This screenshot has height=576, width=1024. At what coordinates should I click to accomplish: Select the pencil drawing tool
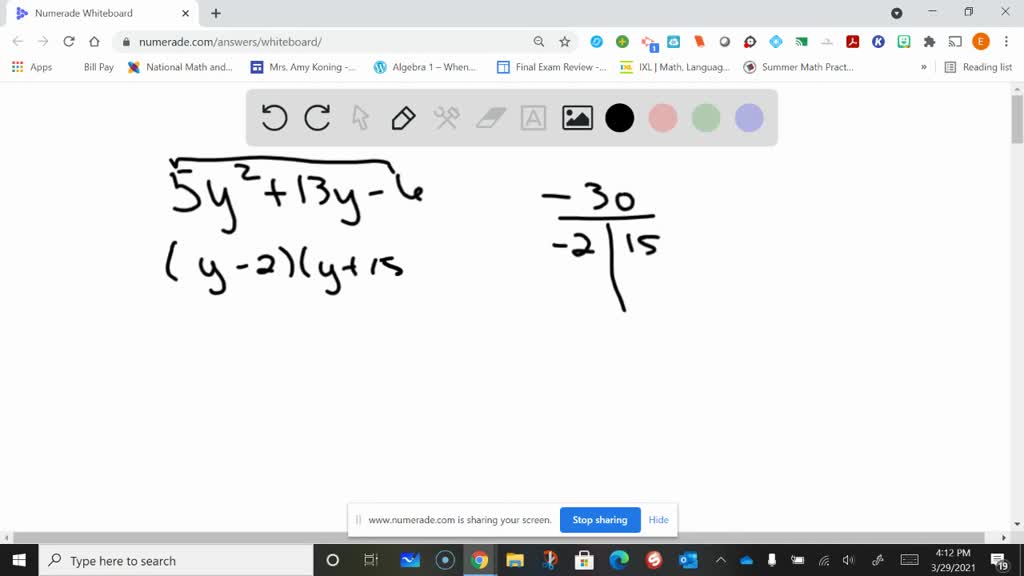pos(402,117)
